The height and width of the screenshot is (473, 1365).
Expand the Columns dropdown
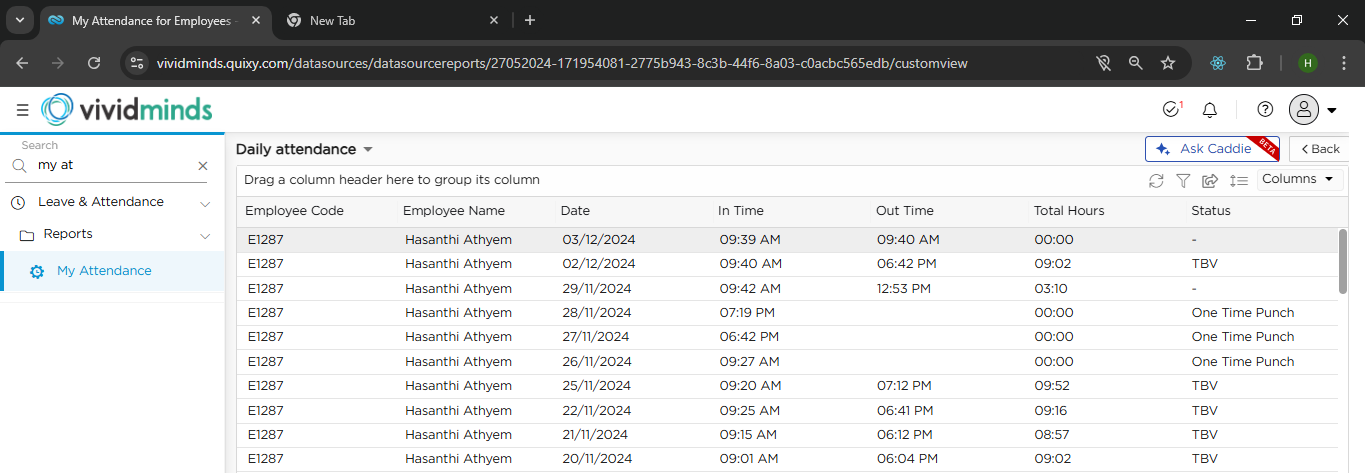coord(1299,179)
